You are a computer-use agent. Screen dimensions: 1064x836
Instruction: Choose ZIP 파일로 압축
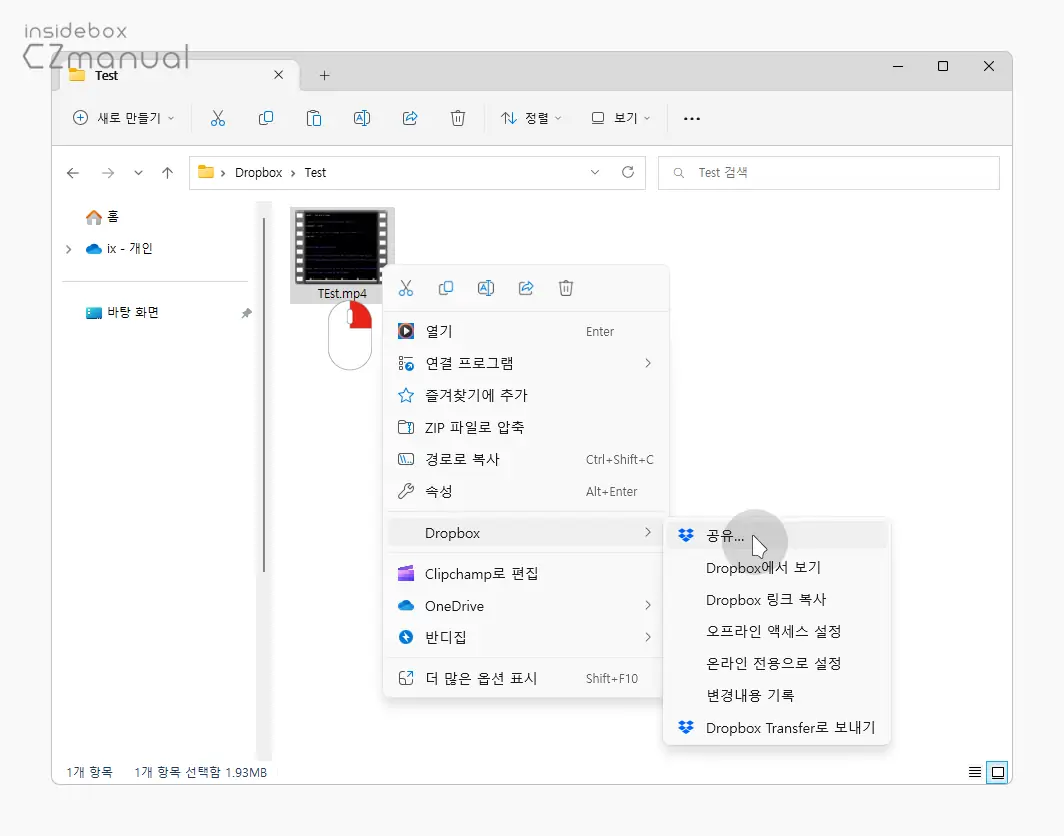[x=526, y=427]
